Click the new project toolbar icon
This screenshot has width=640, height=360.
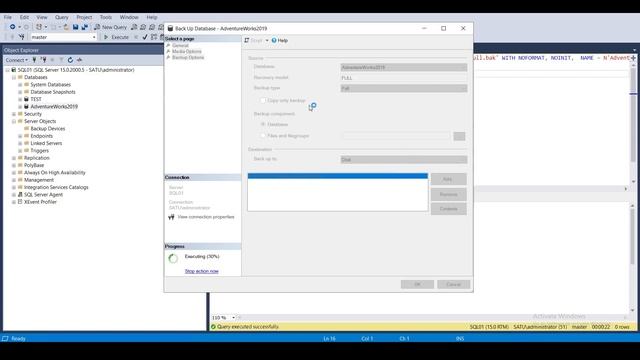(39, 27)
